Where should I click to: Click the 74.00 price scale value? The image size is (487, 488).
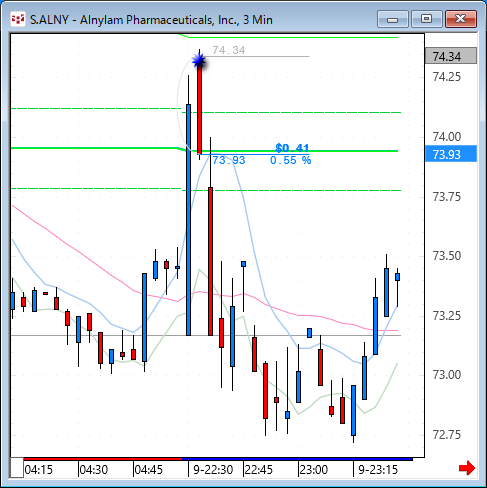click(x=447, y=137)
